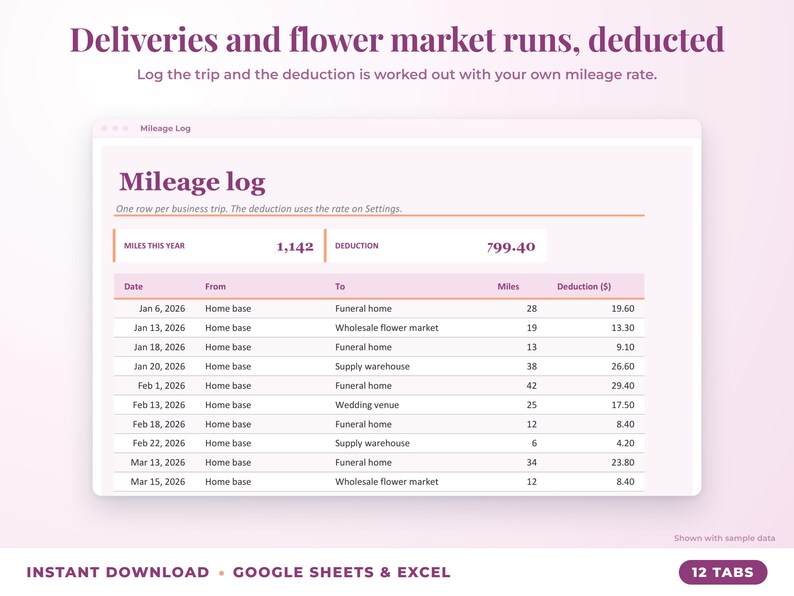Click Funeral home in the Jan 6 row
The image size is (794, 596).
pos(363,308)
